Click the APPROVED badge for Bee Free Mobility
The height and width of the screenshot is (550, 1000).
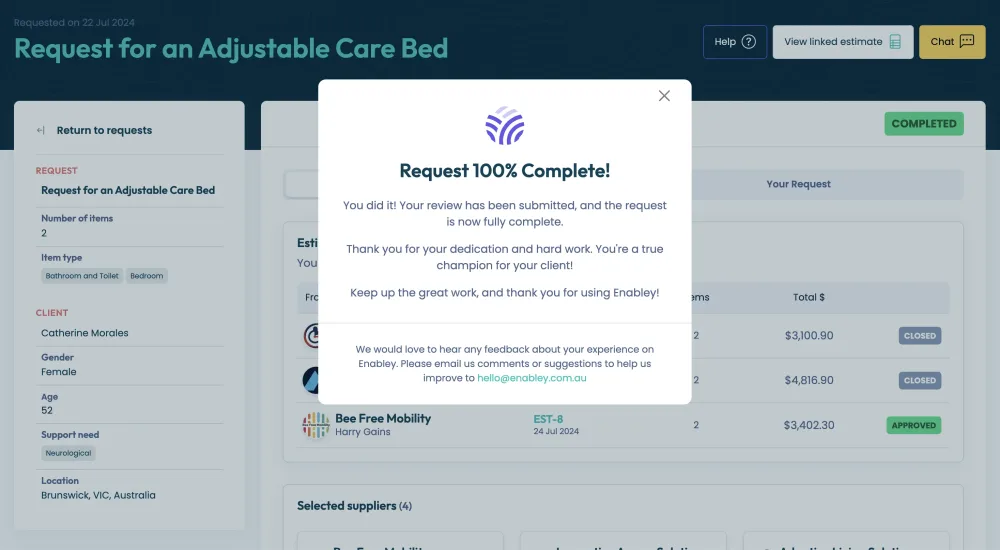click(x=913, y=425)
